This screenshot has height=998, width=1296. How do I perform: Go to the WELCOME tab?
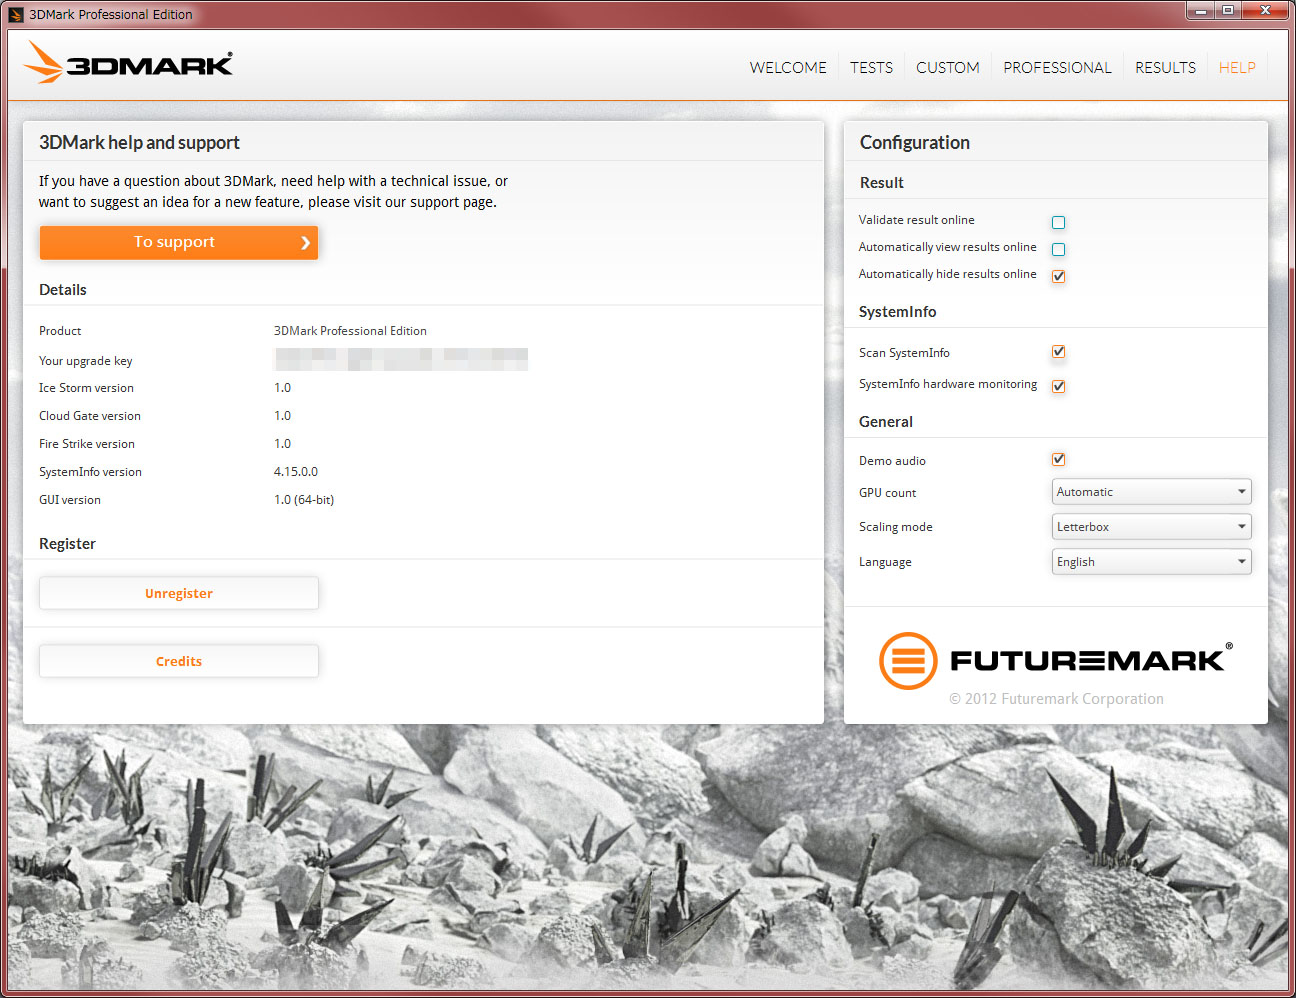coord(788,67)
